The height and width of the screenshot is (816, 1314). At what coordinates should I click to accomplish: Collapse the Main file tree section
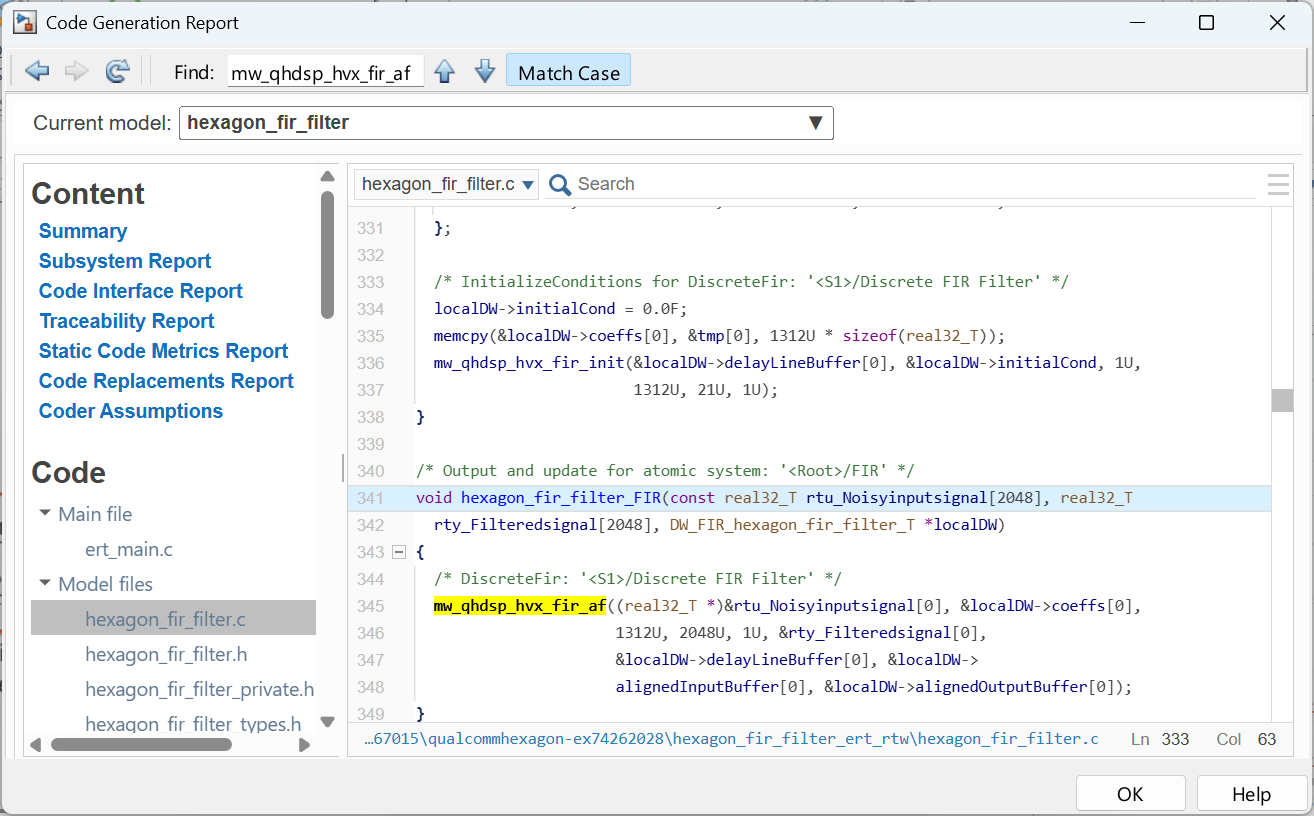pos(45,513)
